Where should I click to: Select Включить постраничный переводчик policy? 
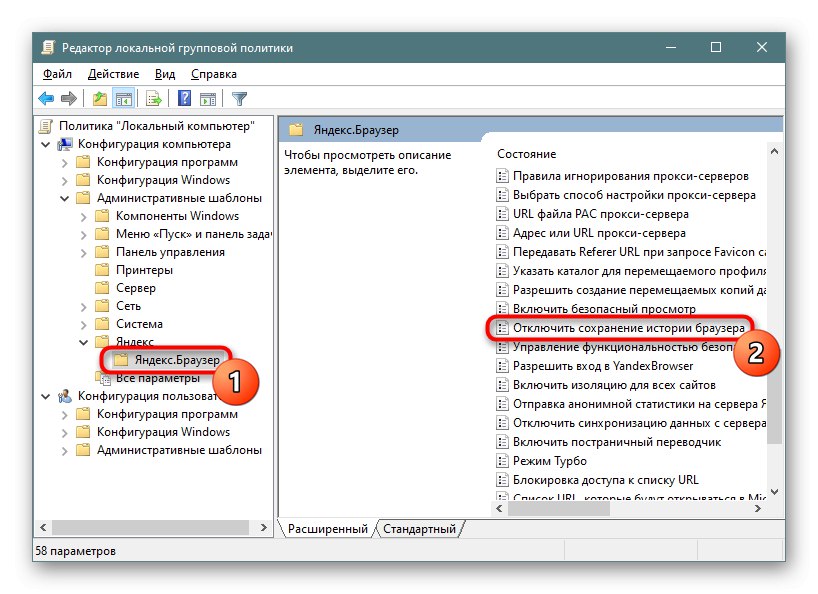coord(617,442)
